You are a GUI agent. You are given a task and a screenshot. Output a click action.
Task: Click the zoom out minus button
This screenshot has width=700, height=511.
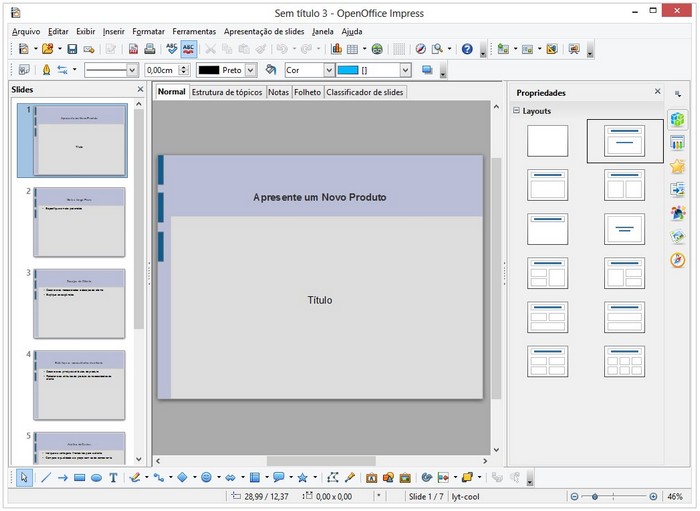click(575, 496)
